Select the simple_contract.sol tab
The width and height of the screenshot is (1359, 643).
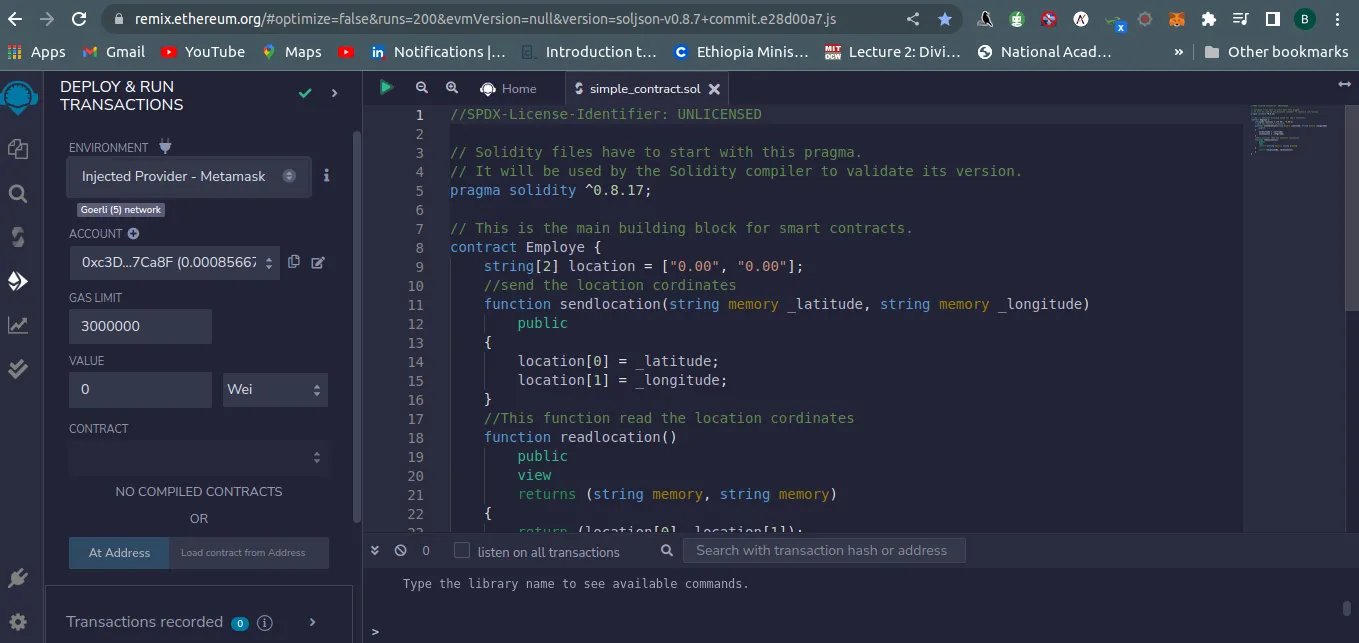pyautogui.click(x=645, y=88)
